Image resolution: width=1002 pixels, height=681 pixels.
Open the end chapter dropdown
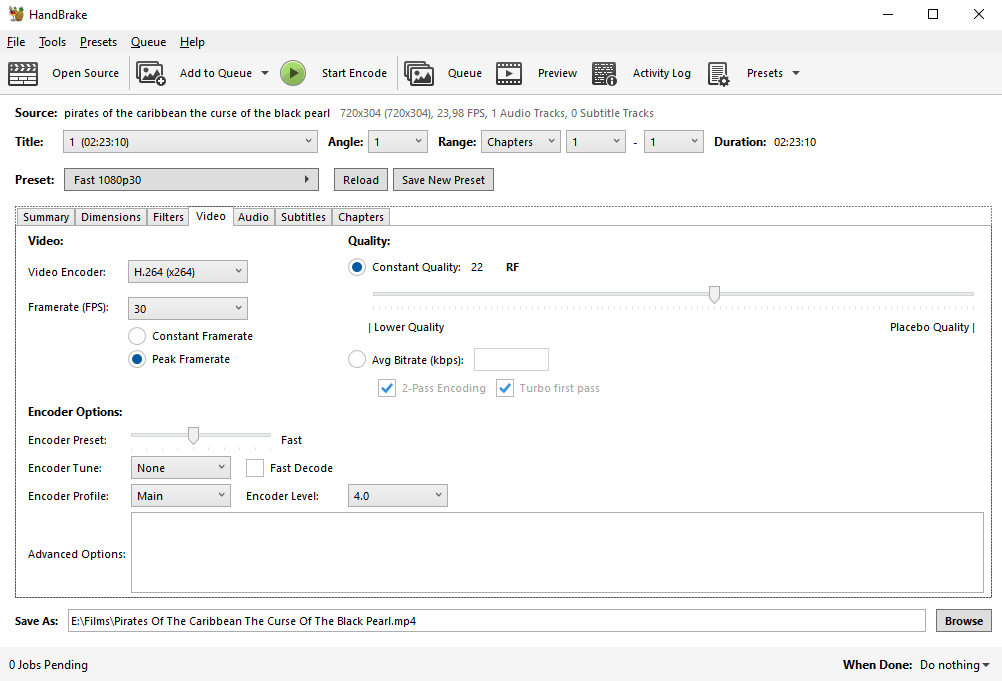pyautogui.click(x=674, y=142)
